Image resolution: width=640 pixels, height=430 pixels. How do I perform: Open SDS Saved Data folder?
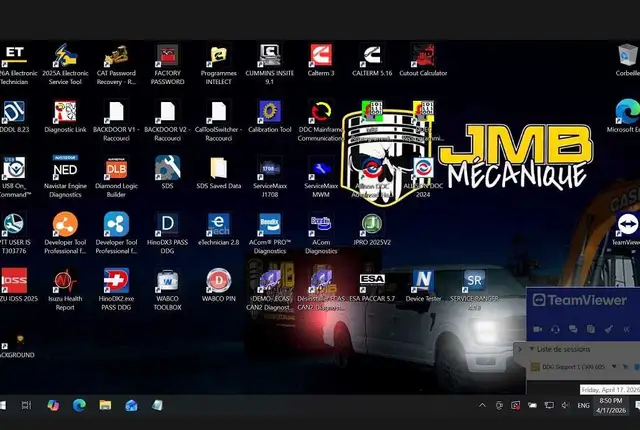pyautogui.click(x=219, y=173)
